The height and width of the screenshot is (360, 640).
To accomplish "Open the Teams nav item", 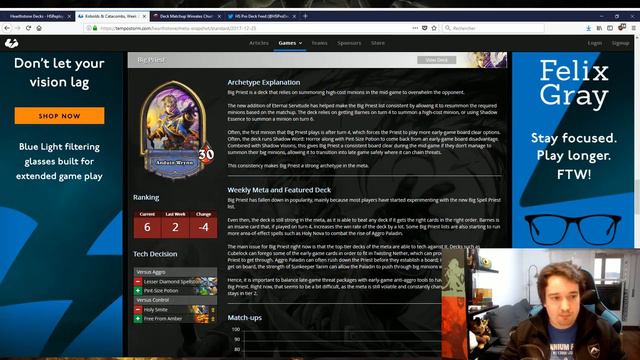I will tap(320, 43).
